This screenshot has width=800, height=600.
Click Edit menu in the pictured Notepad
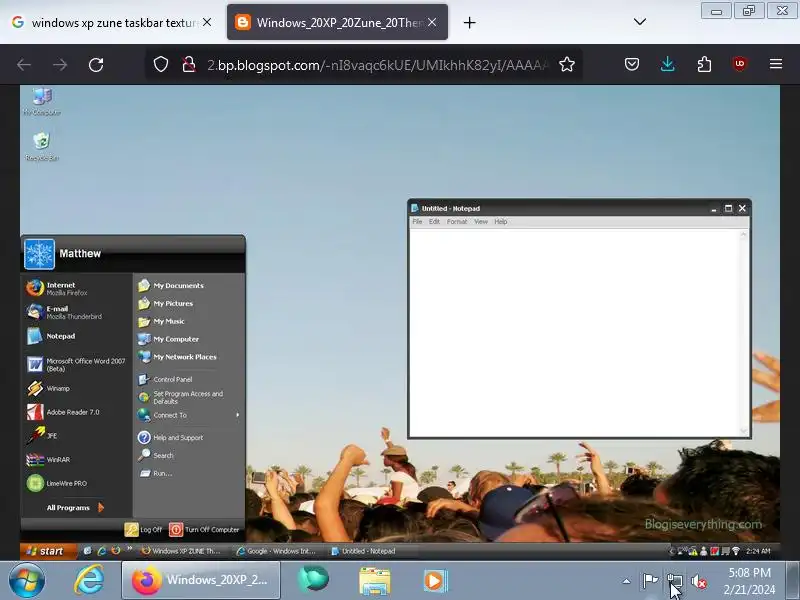[x=434, y=222]
